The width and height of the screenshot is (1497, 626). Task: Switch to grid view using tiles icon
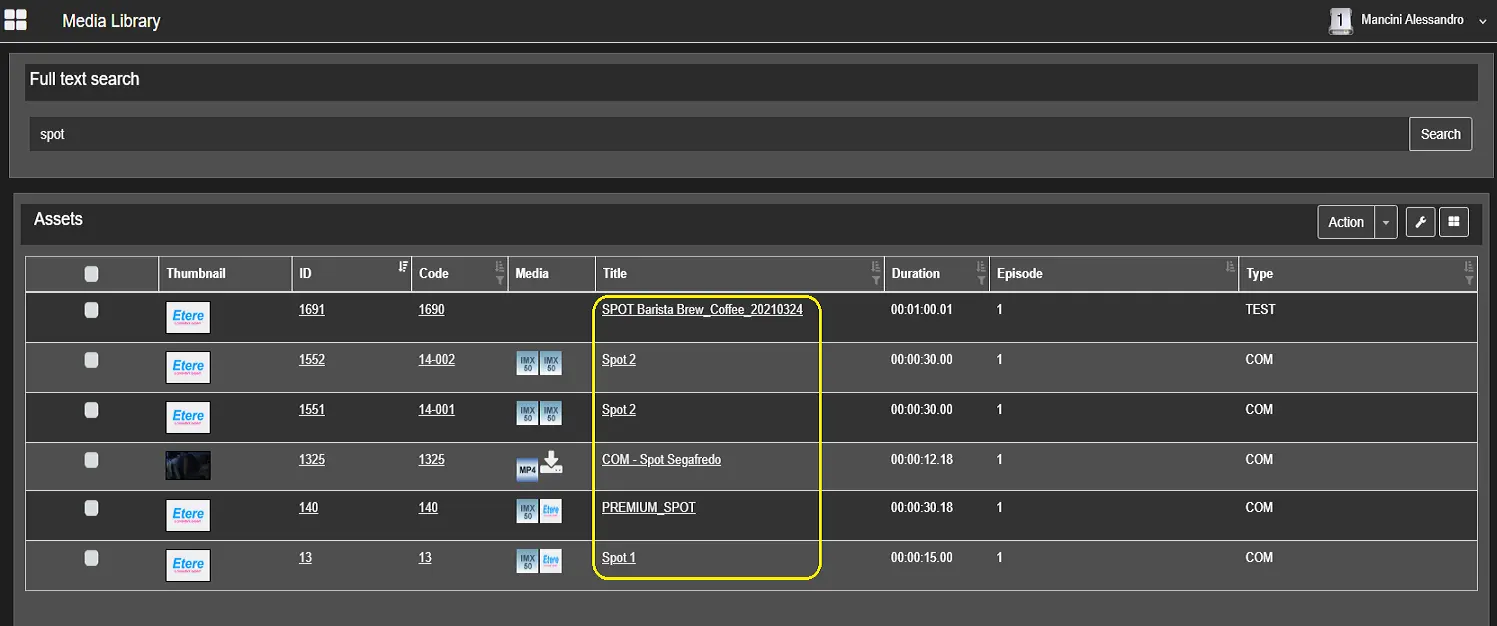click(x=1453, y=222)
